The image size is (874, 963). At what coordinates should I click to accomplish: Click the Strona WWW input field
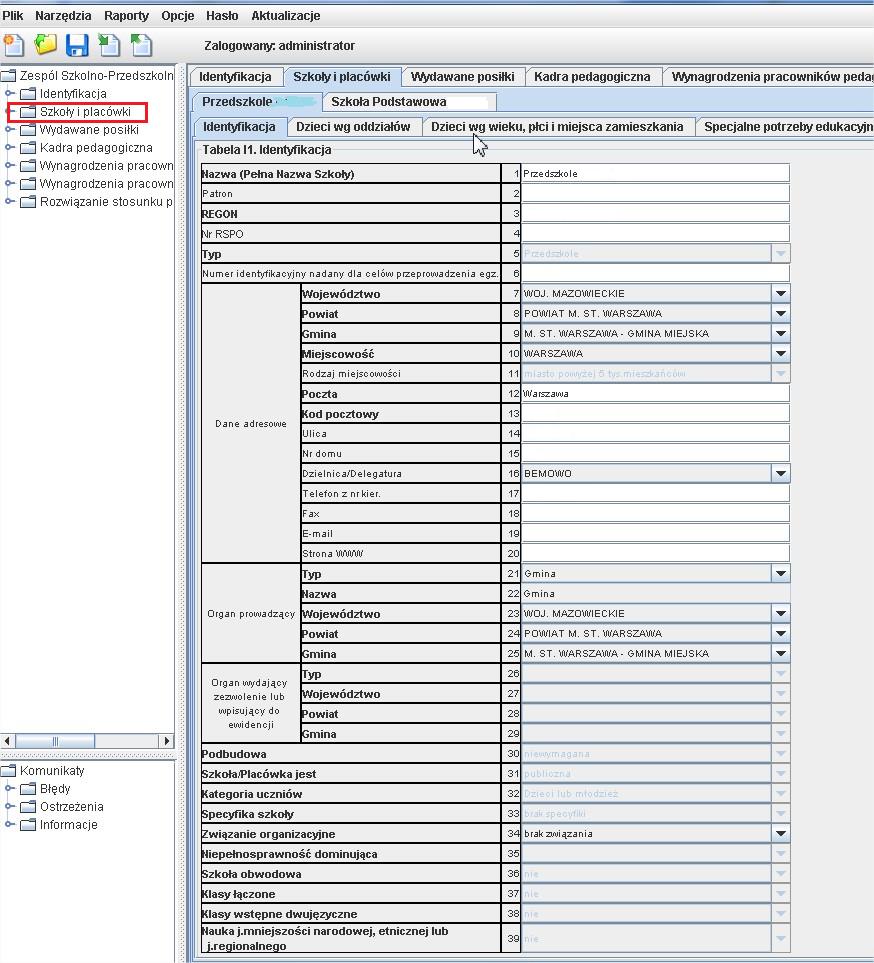[x=655, y=553]
